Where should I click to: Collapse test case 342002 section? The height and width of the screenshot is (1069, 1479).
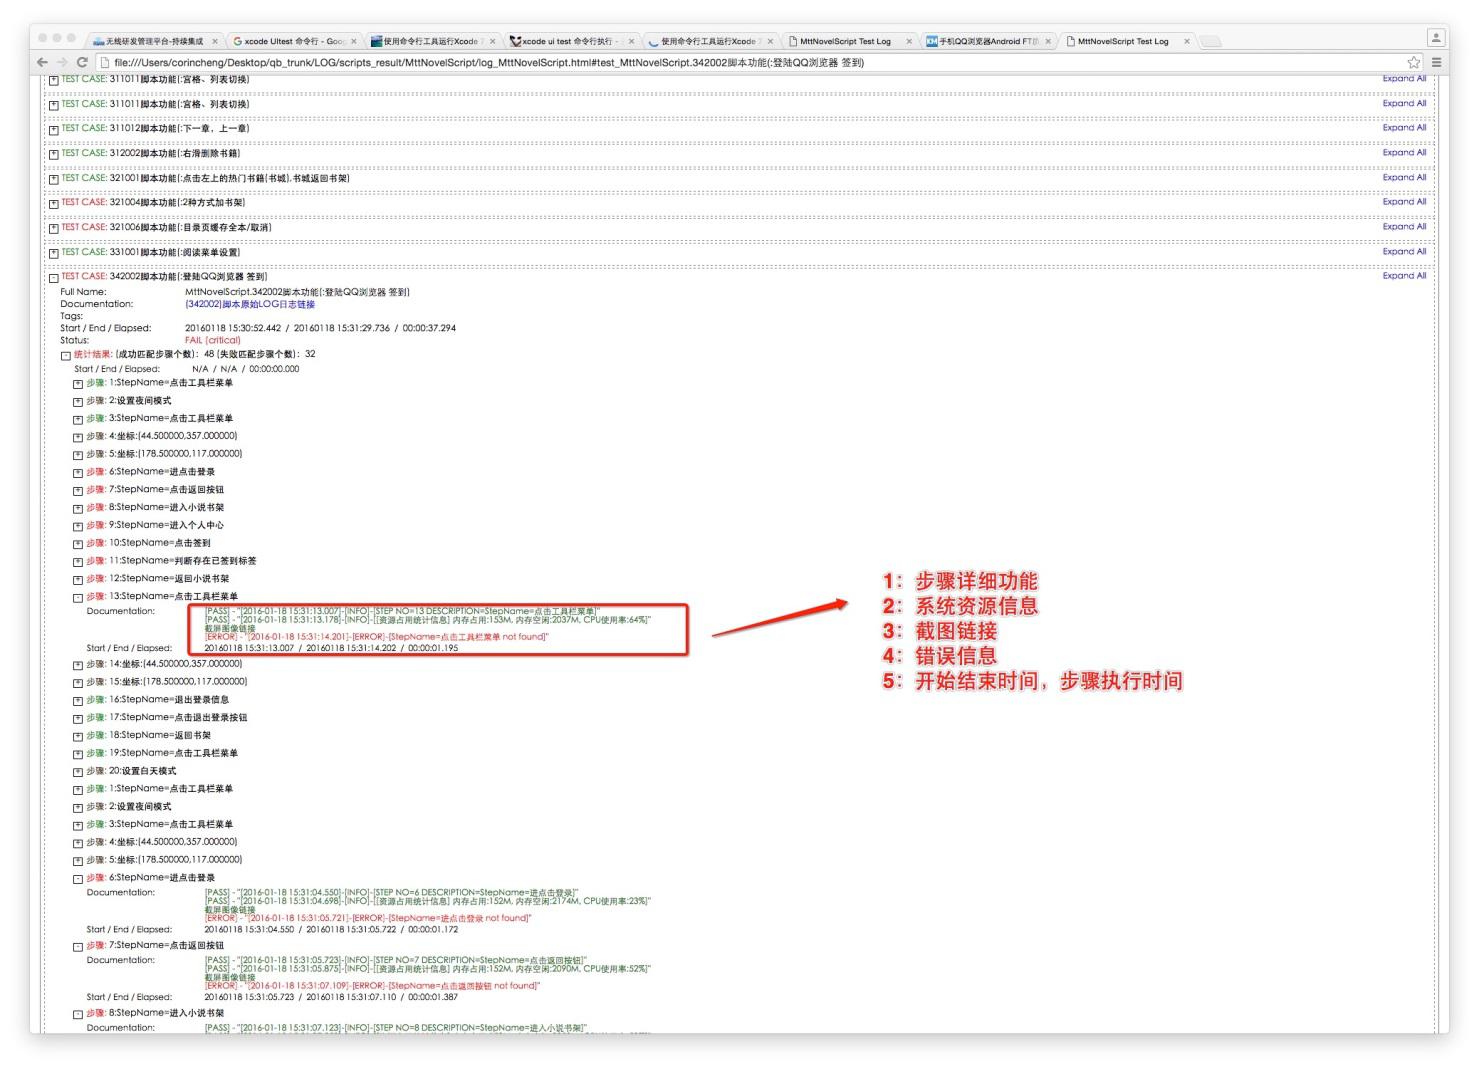54,278
